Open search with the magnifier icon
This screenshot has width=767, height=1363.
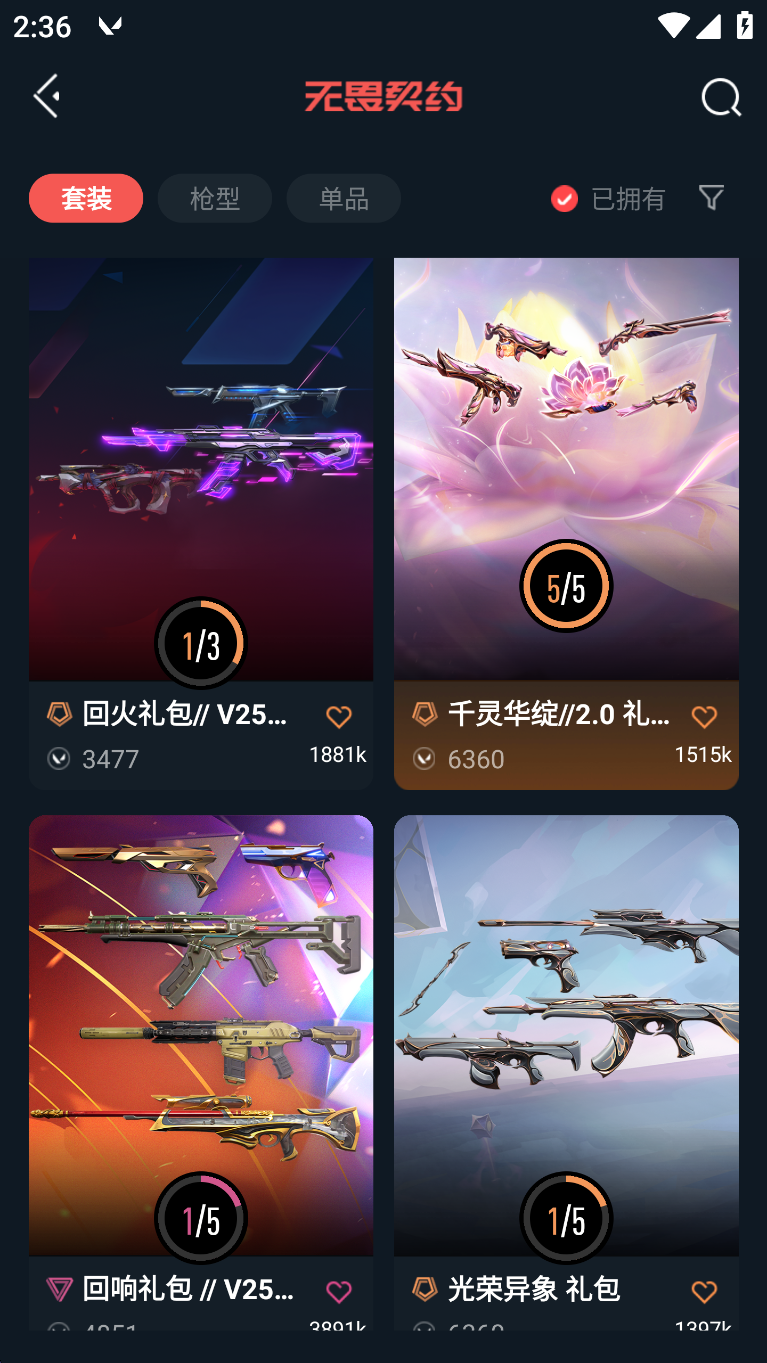click(720, 97)
